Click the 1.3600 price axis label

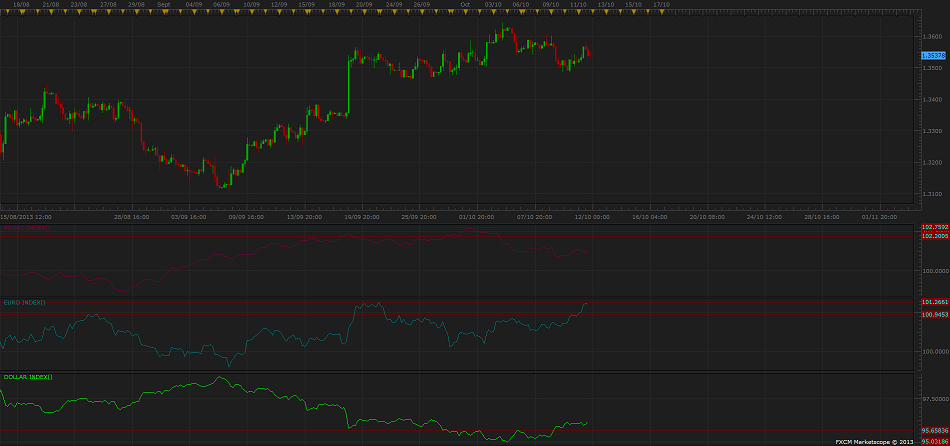932,36
